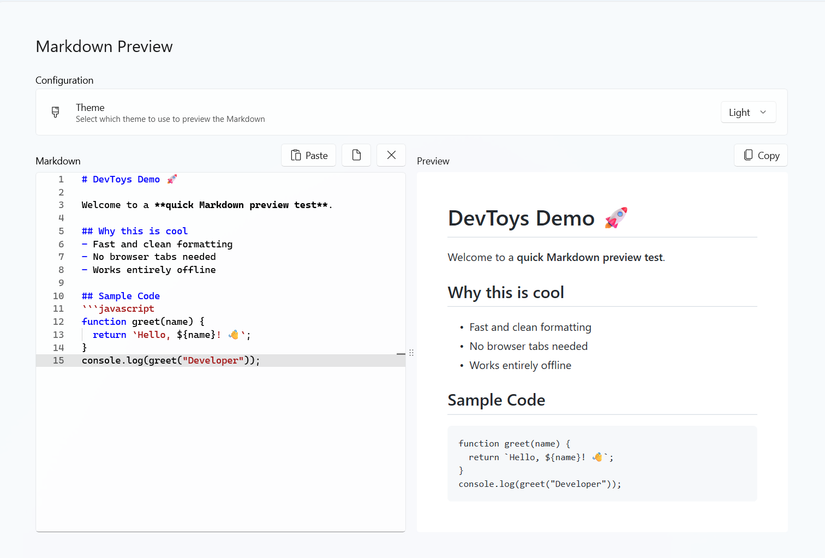Click the "Theme" setting title

pos(90,107)
